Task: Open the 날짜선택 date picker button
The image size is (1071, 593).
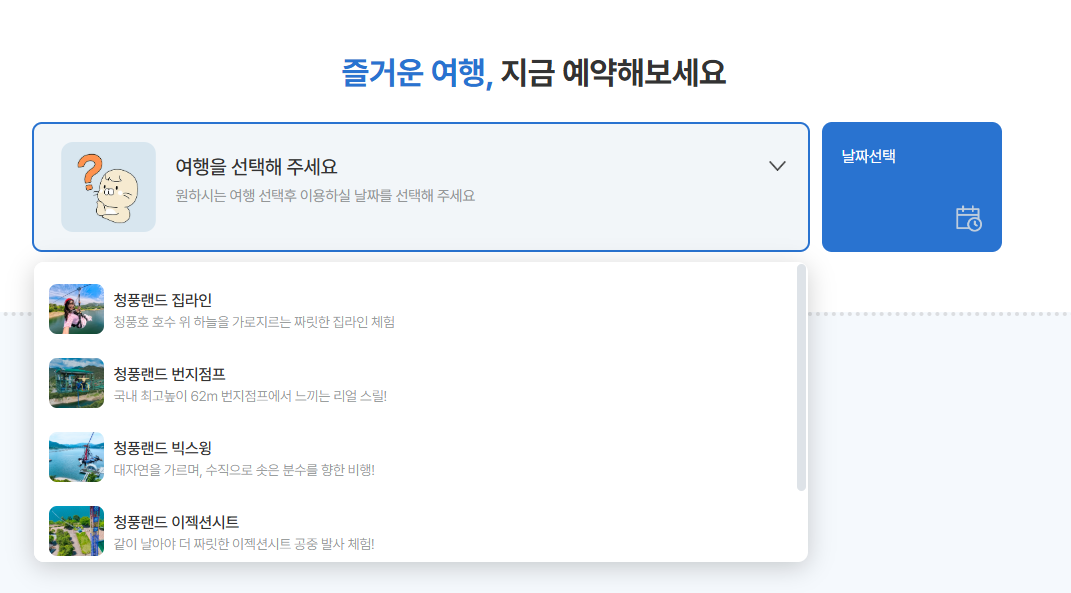Action: [911, 187]
